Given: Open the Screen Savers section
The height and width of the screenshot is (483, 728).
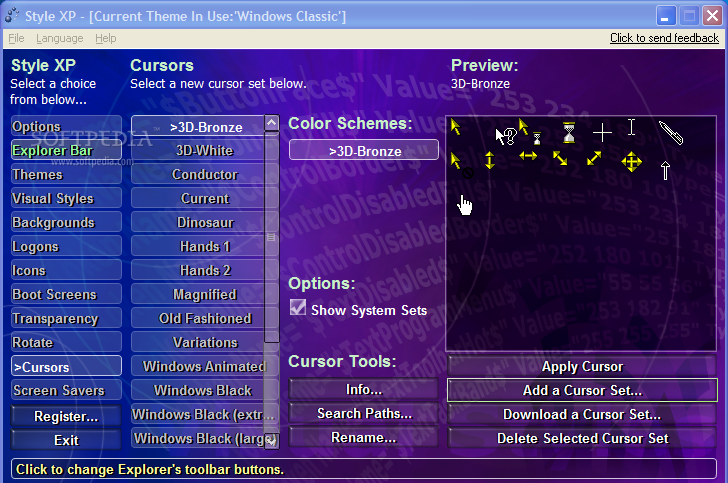Looking at the screenshot, I should point(66,391).
